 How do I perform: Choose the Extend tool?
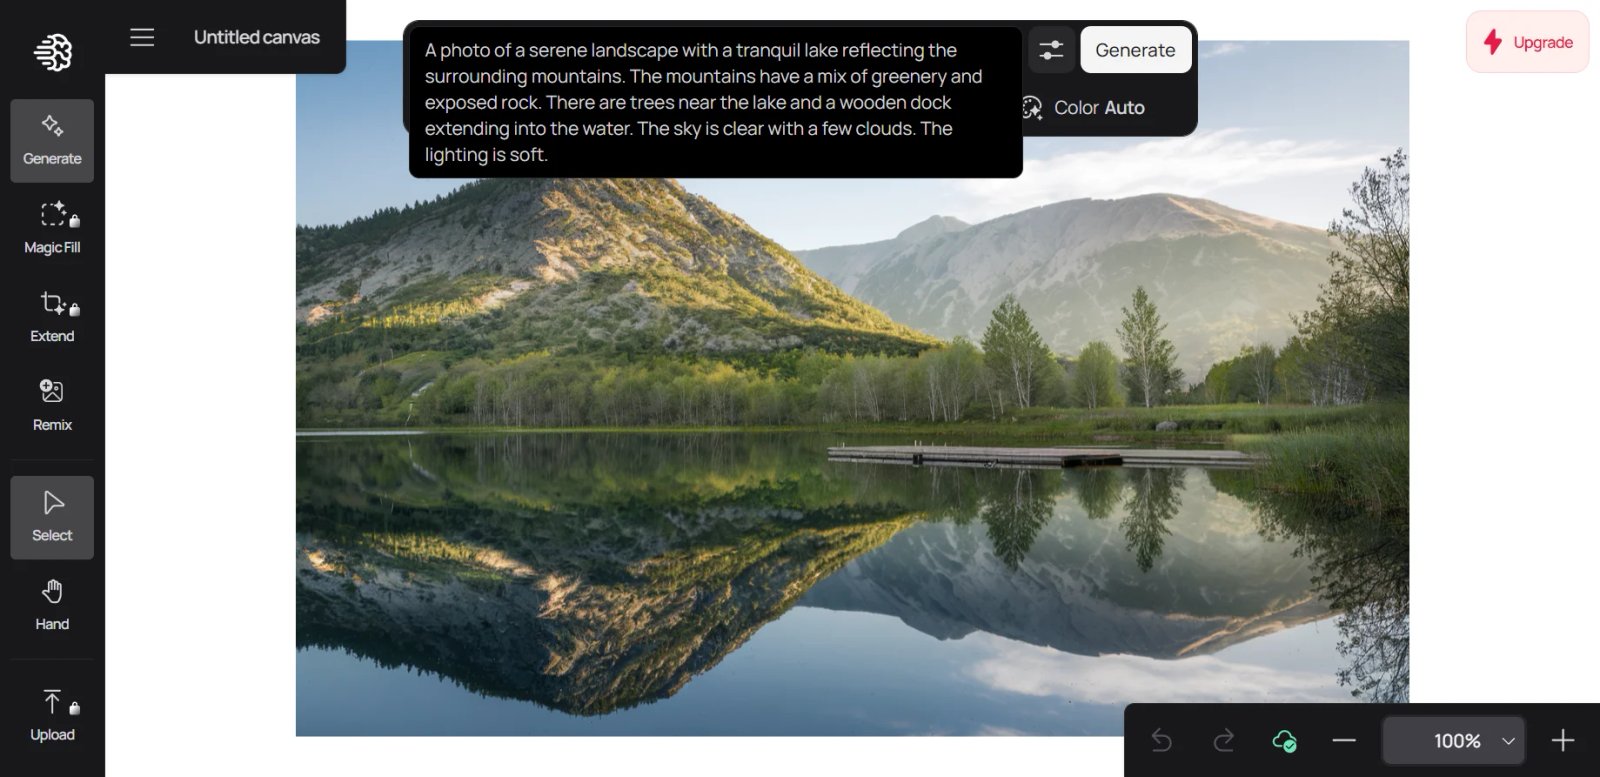tap(52, 317)
